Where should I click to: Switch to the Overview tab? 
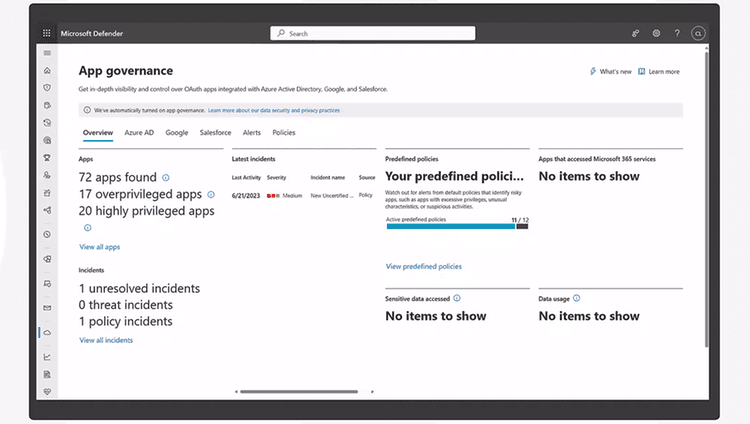(98, 133)
